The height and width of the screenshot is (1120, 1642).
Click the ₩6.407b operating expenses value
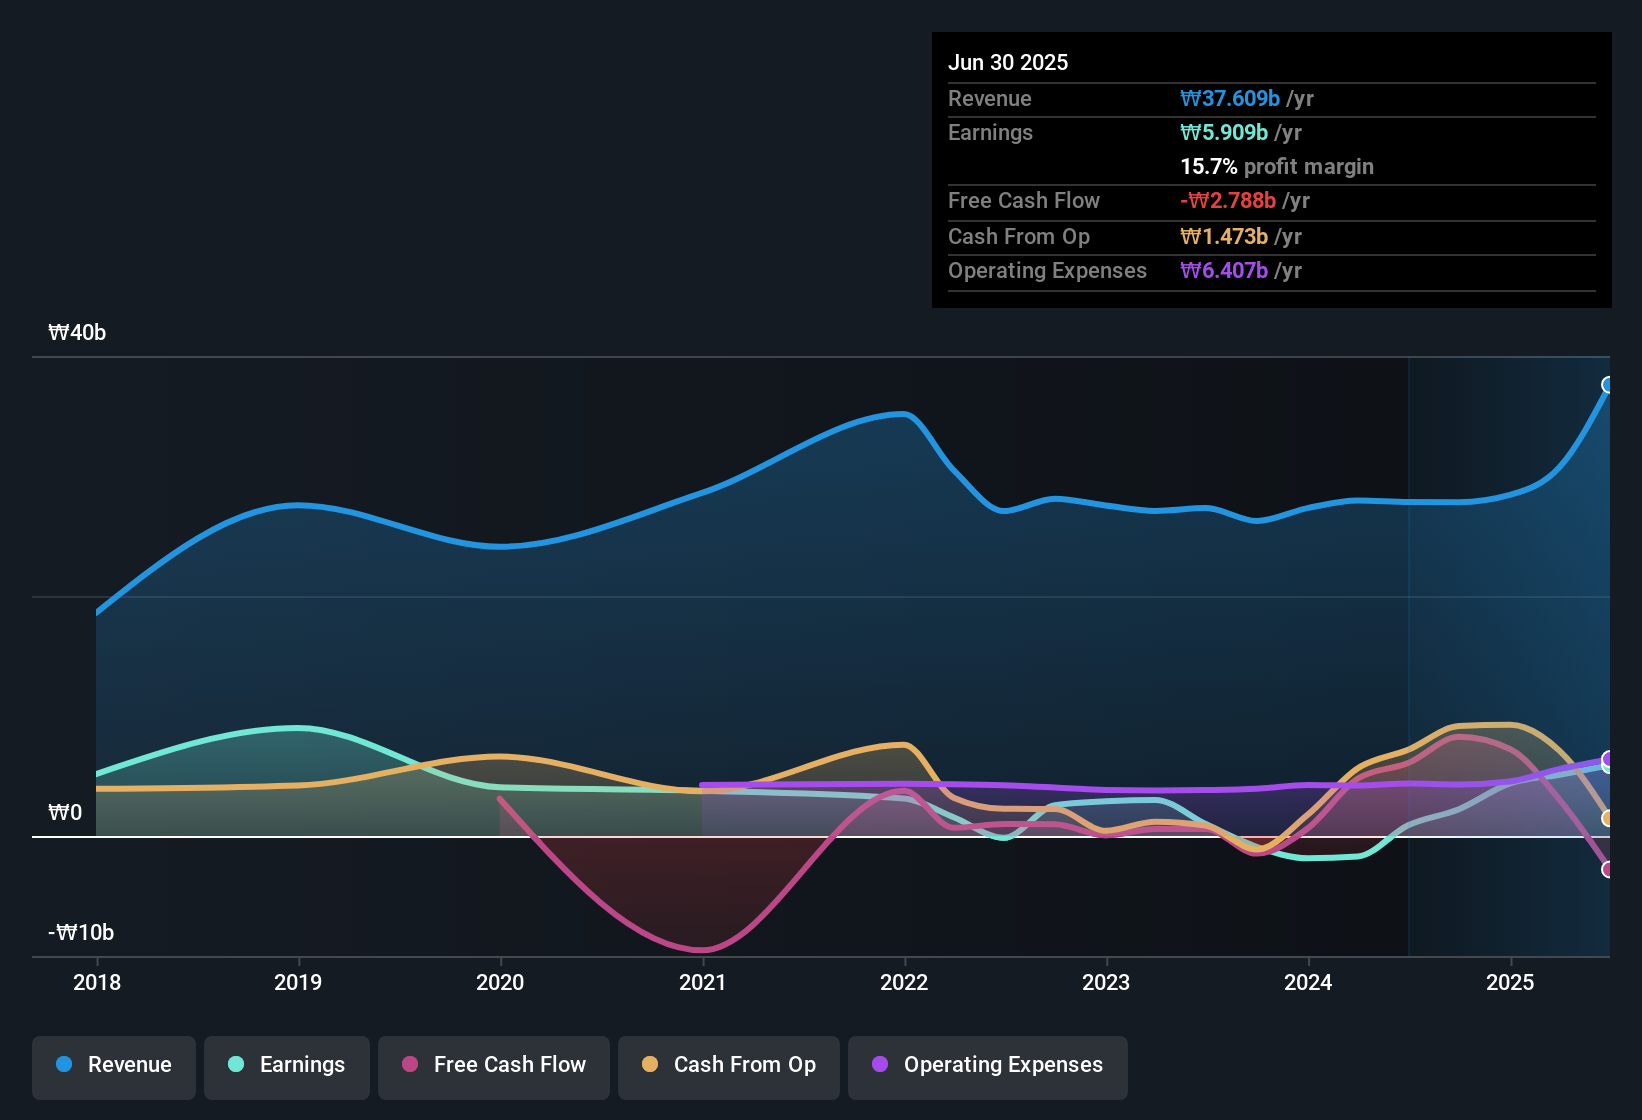(1224, 271)
